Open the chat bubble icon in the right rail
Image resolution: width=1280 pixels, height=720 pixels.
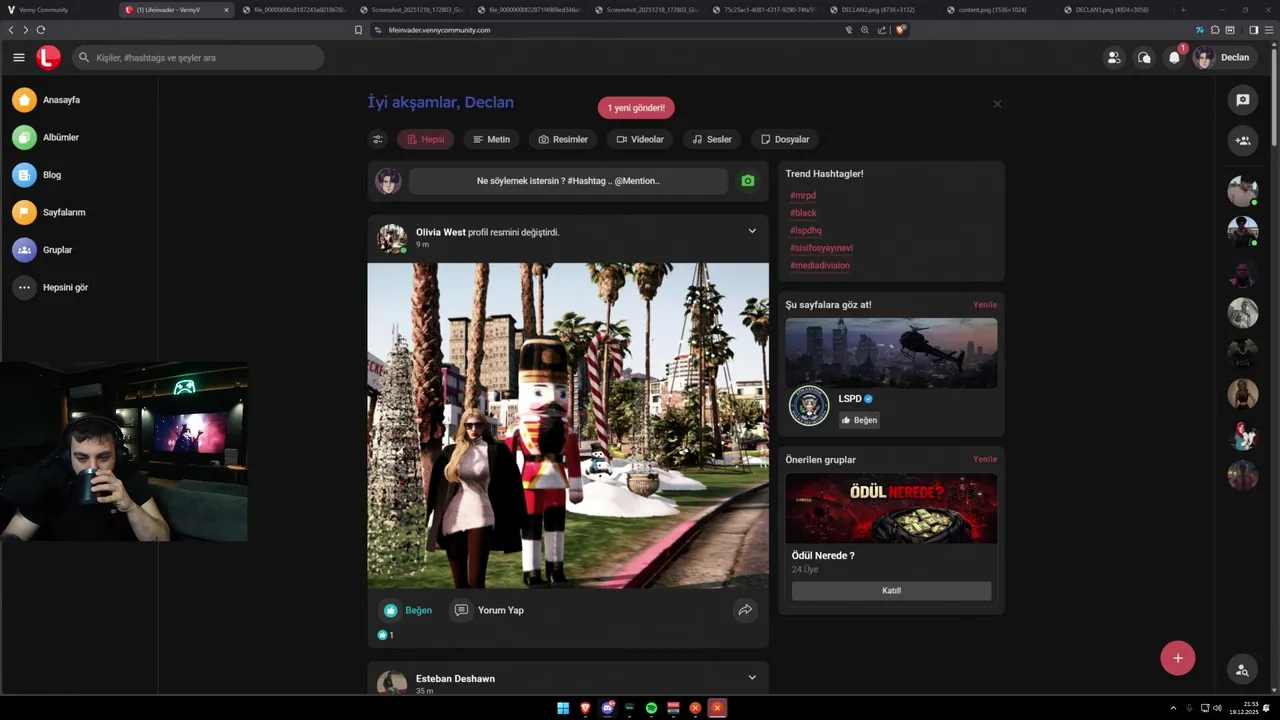1243,100
